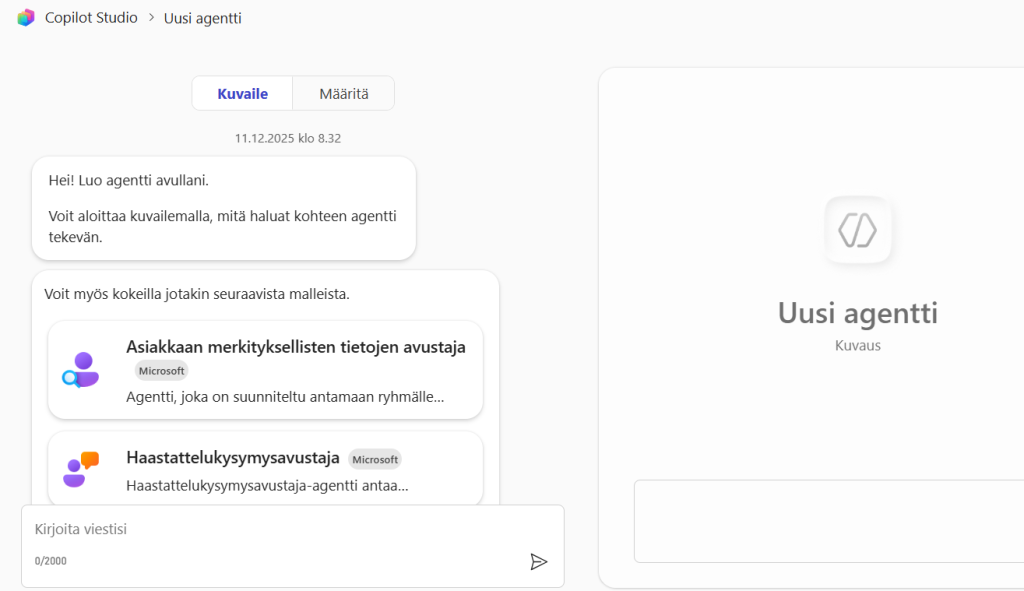The image size is (1024, 591).
Task: Click the Microsoft badge on the first template
Action: point(161,371)
